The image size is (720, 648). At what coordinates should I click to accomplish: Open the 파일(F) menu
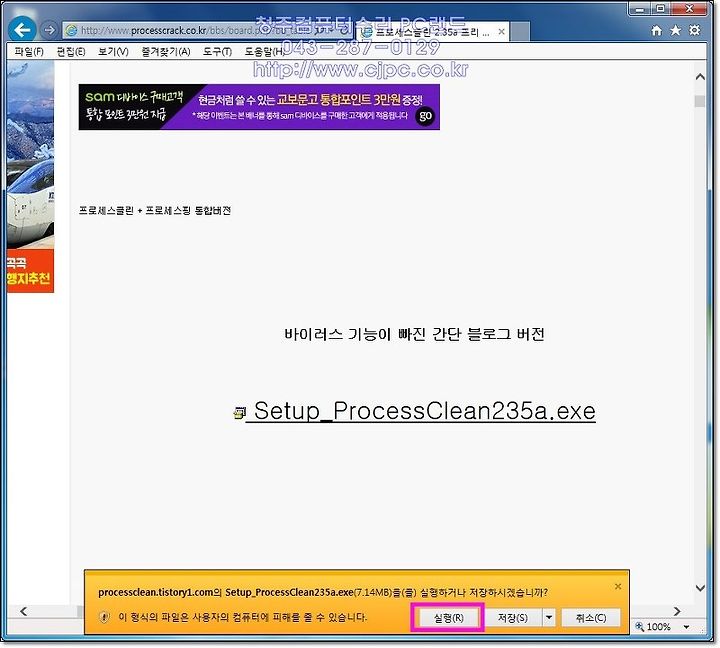[x=29, y=51]
